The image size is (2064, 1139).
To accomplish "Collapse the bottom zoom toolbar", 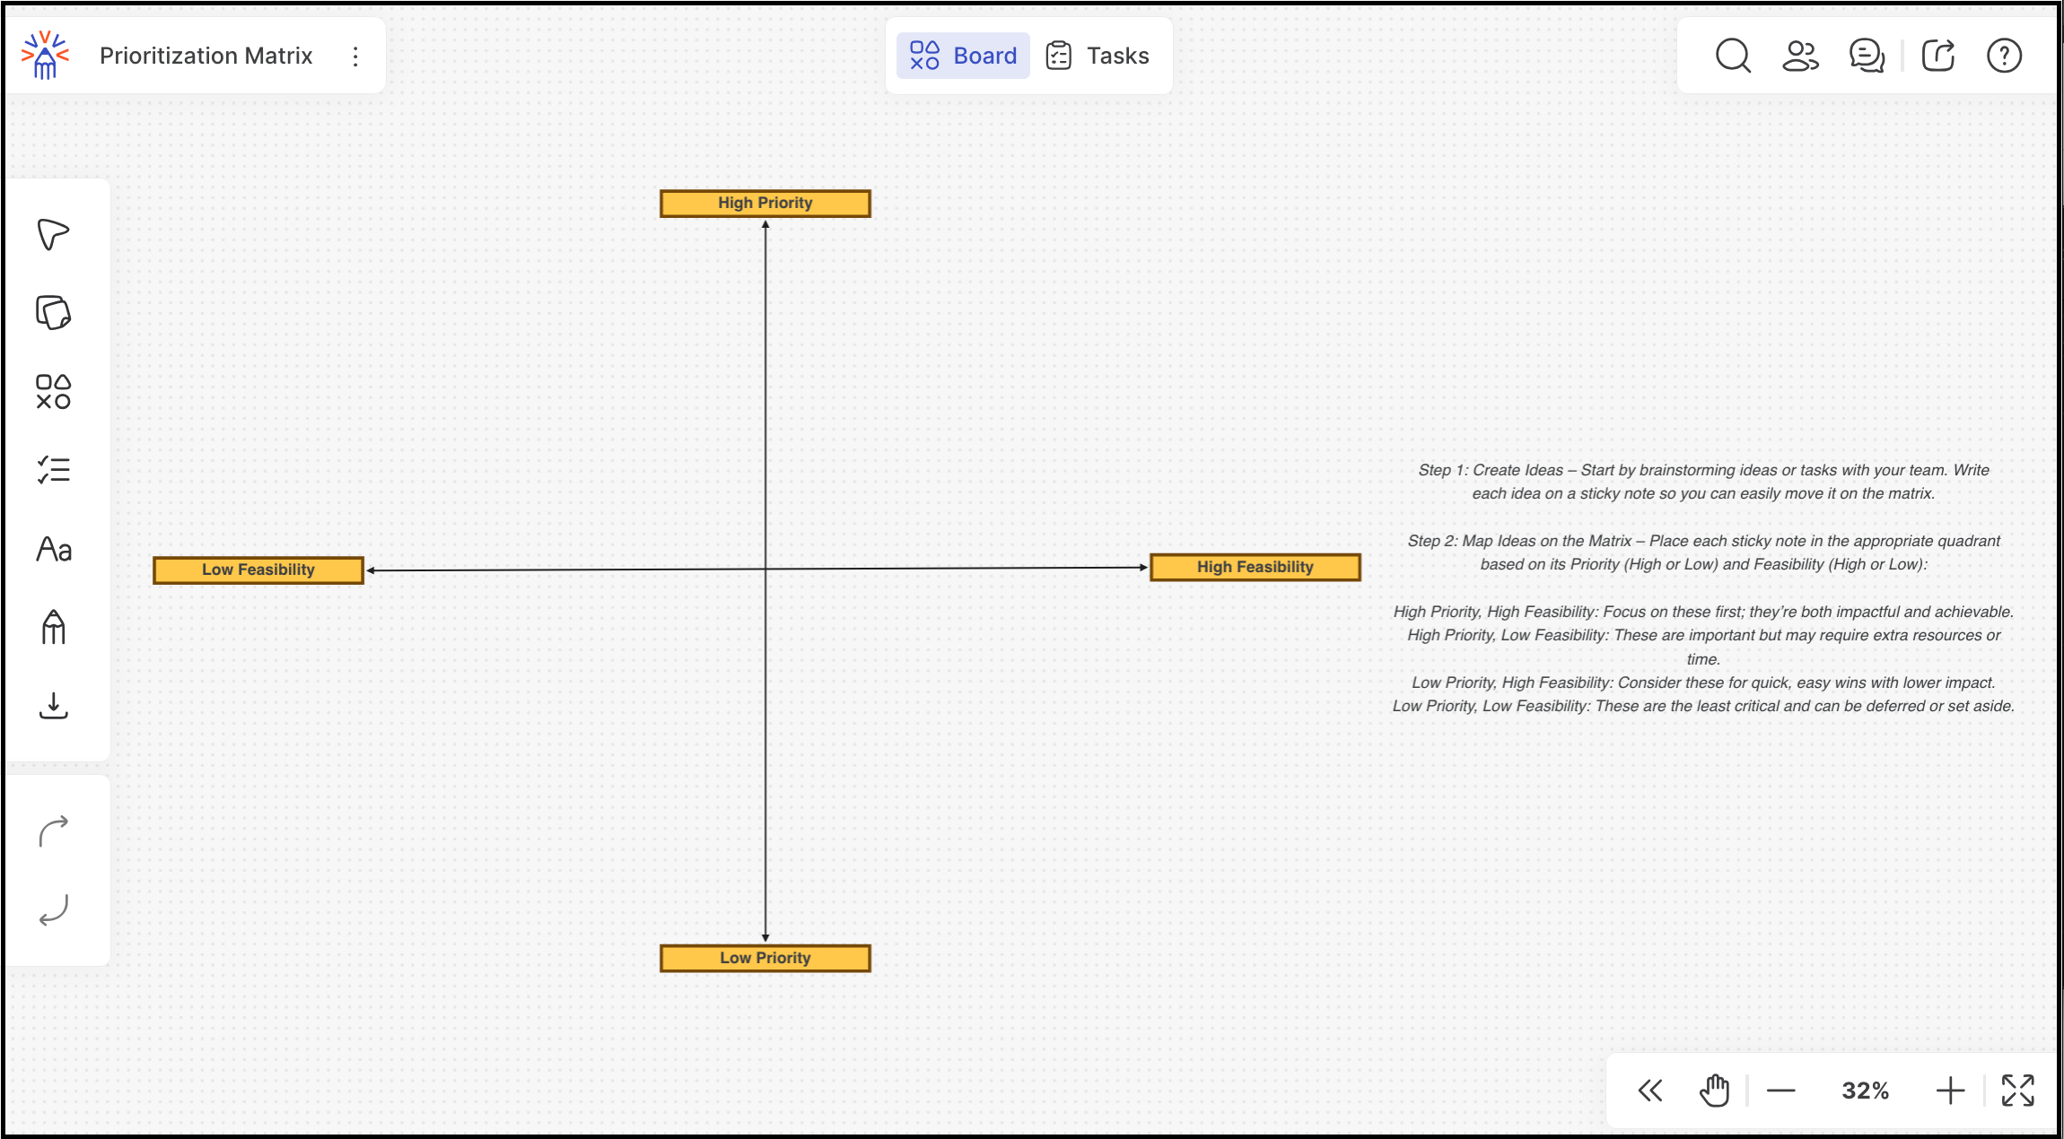I will coord(1650,1090).
